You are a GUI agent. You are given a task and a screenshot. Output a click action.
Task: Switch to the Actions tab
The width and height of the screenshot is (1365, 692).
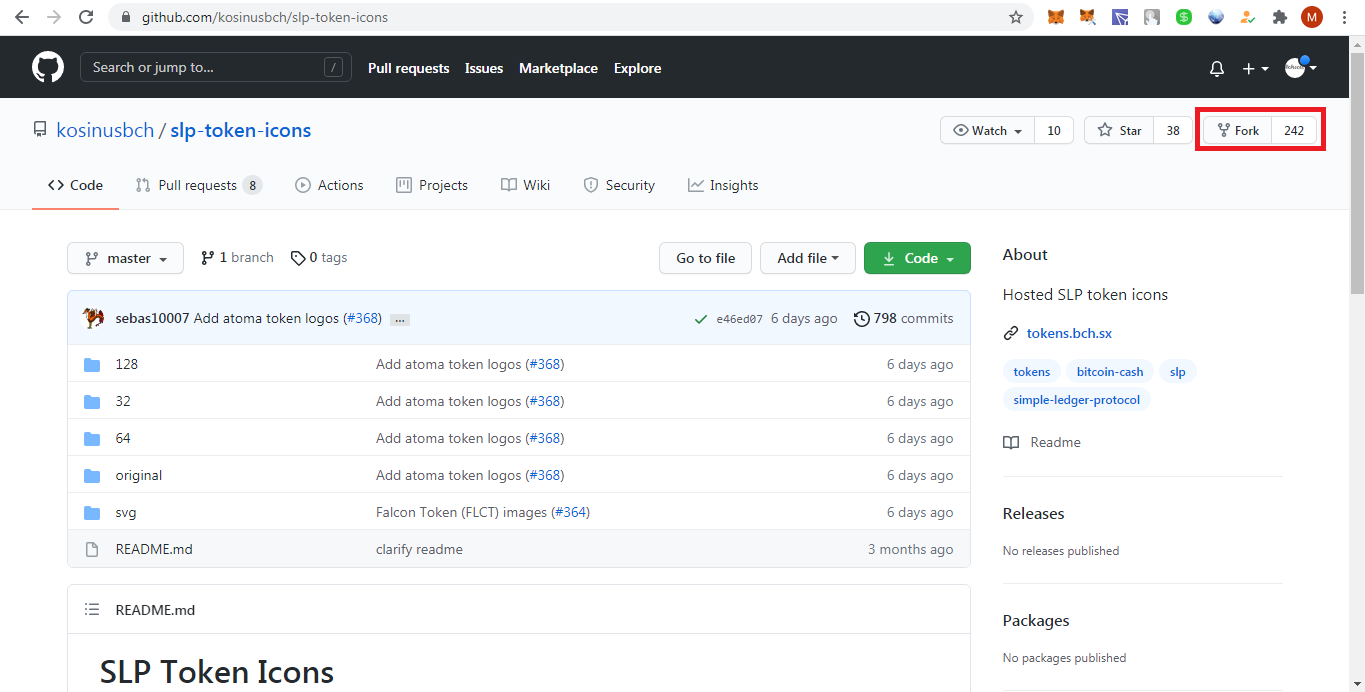point(329,185)
